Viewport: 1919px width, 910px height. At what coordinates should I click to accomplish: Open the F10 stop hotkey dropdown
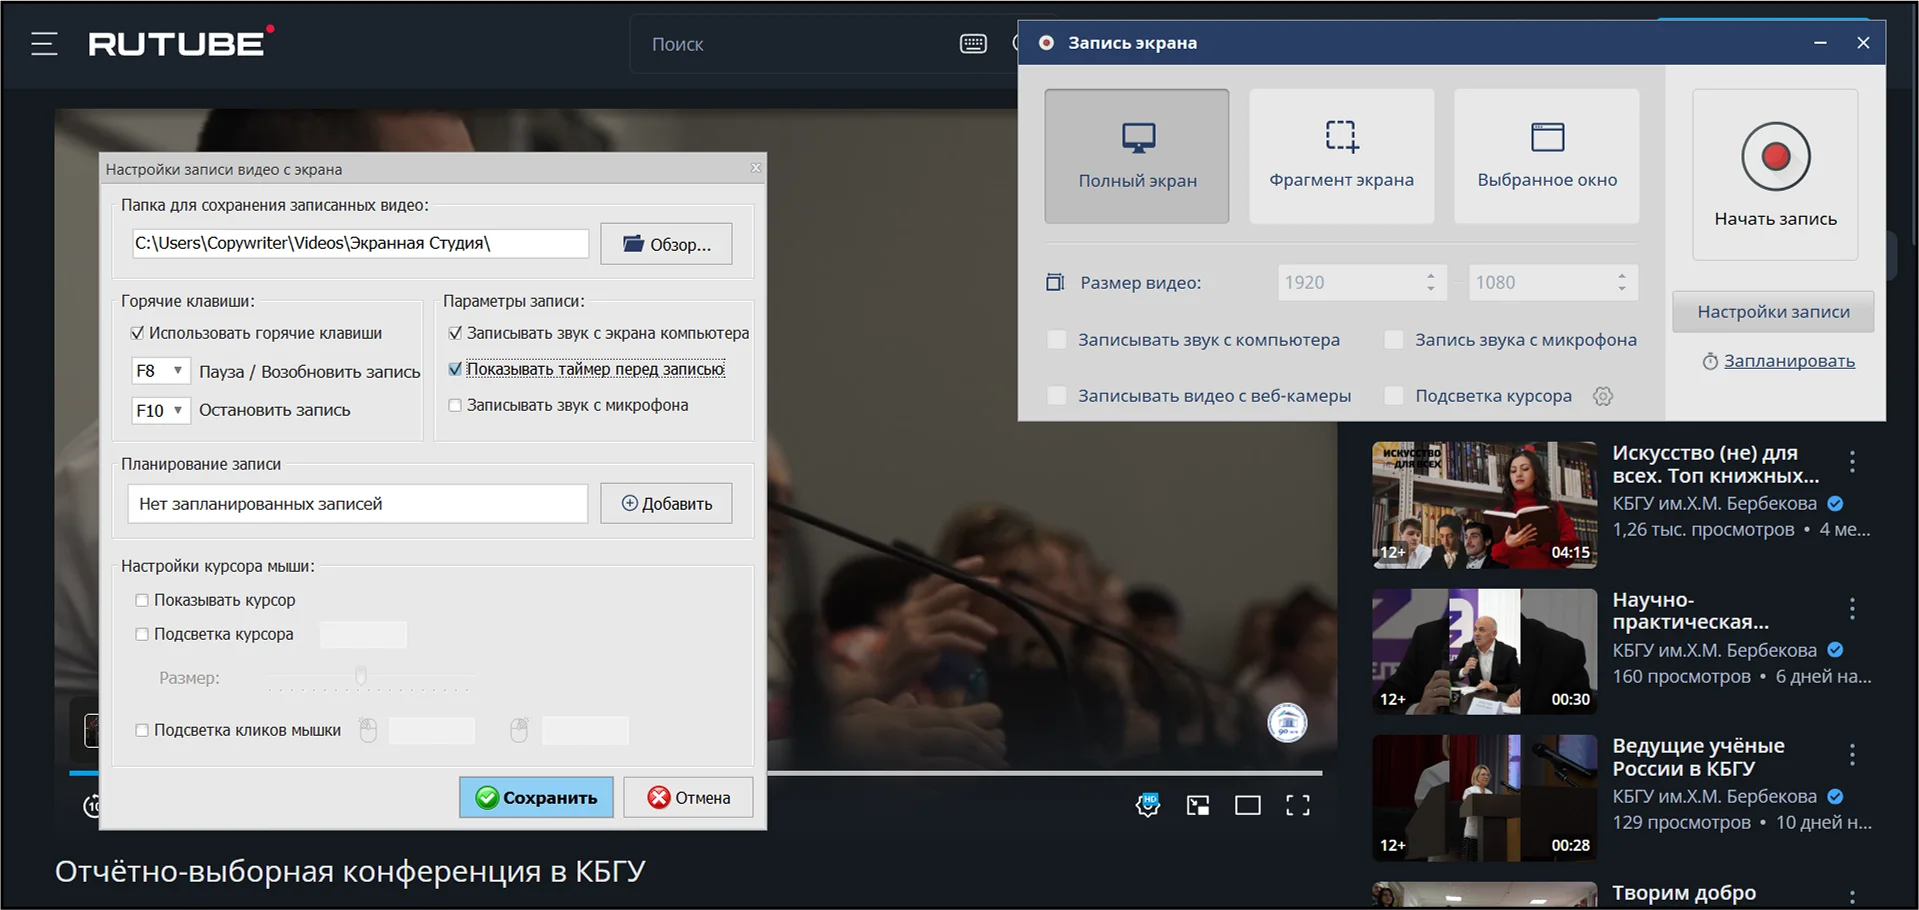pos(160,410)
